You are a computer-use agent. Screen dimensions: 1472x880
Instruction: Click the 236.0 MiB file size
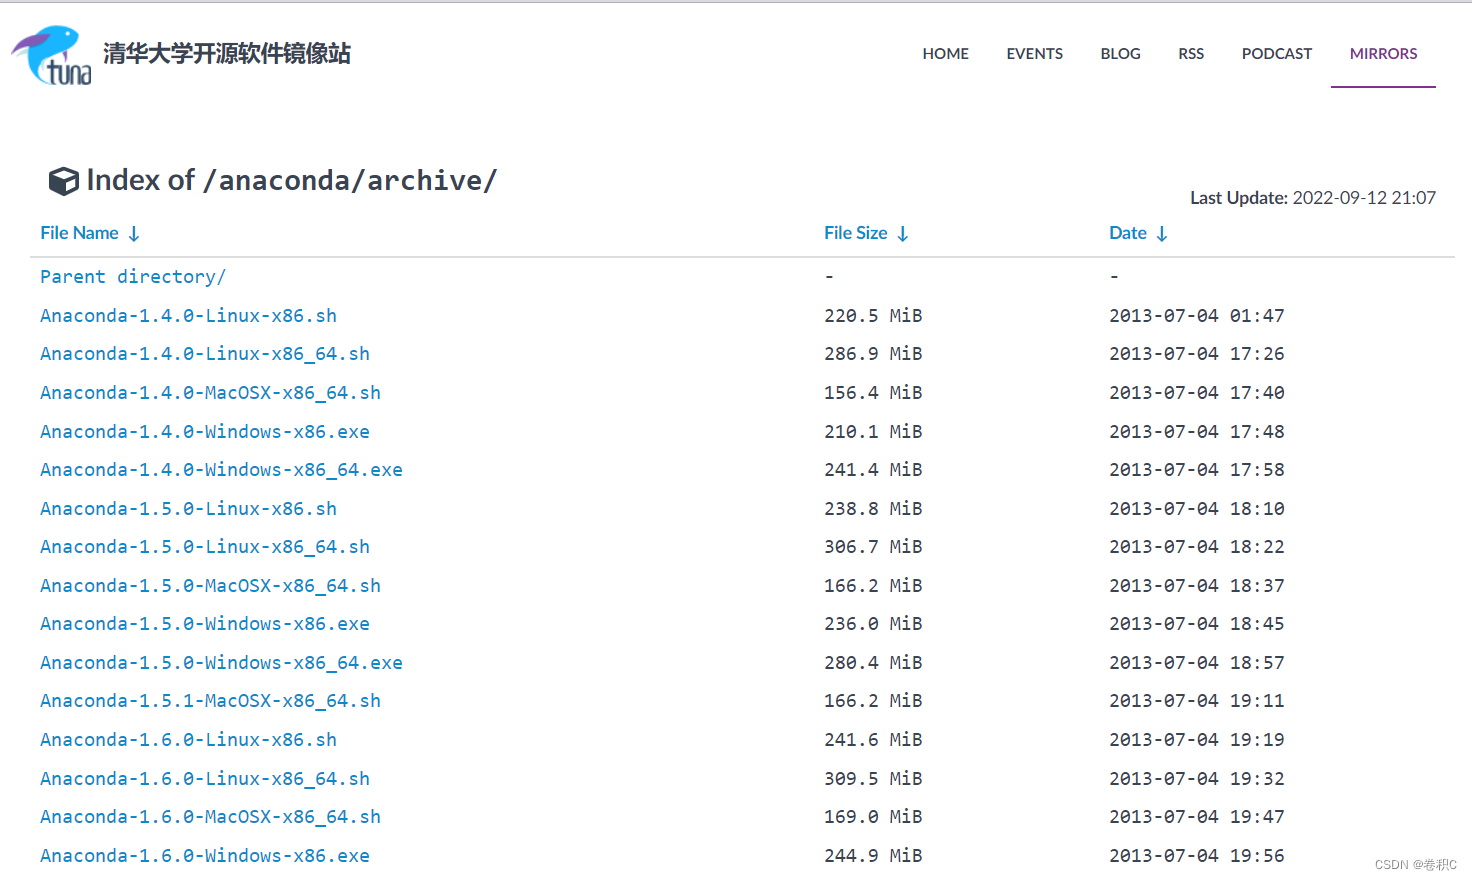coord(873,624)
